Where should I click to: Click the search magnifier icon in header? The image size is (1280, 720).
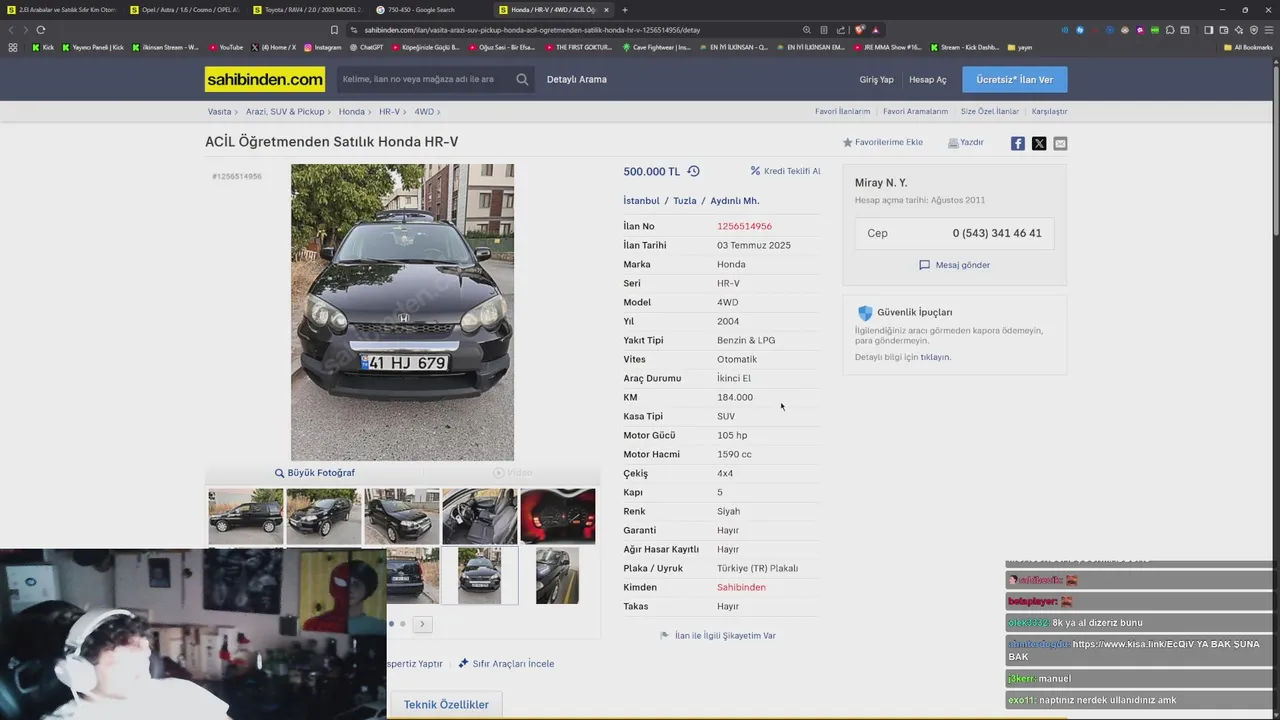point(522,79)
